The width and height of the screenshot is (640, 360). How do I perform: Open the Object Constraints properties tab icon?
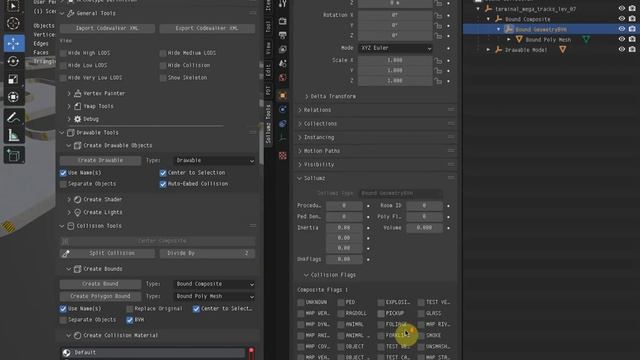(282, 124)
